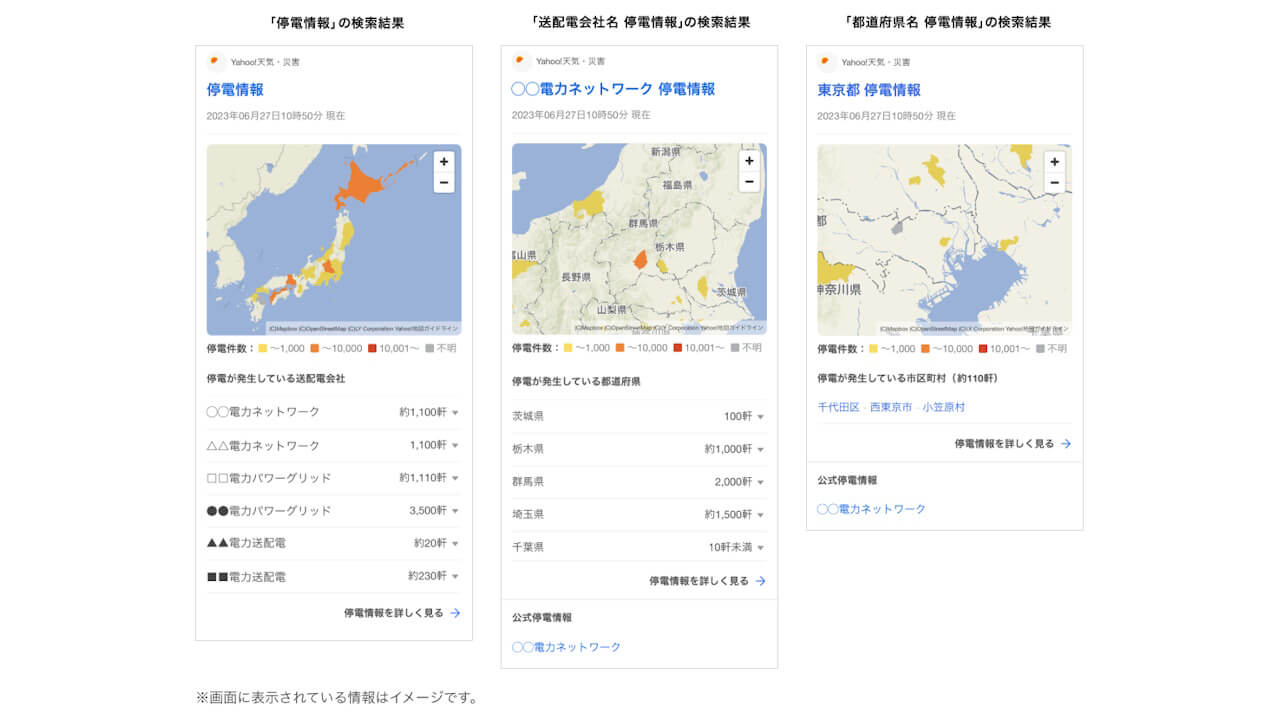Click Yahoo!天気・災害 logo in first card

(215, 61)
